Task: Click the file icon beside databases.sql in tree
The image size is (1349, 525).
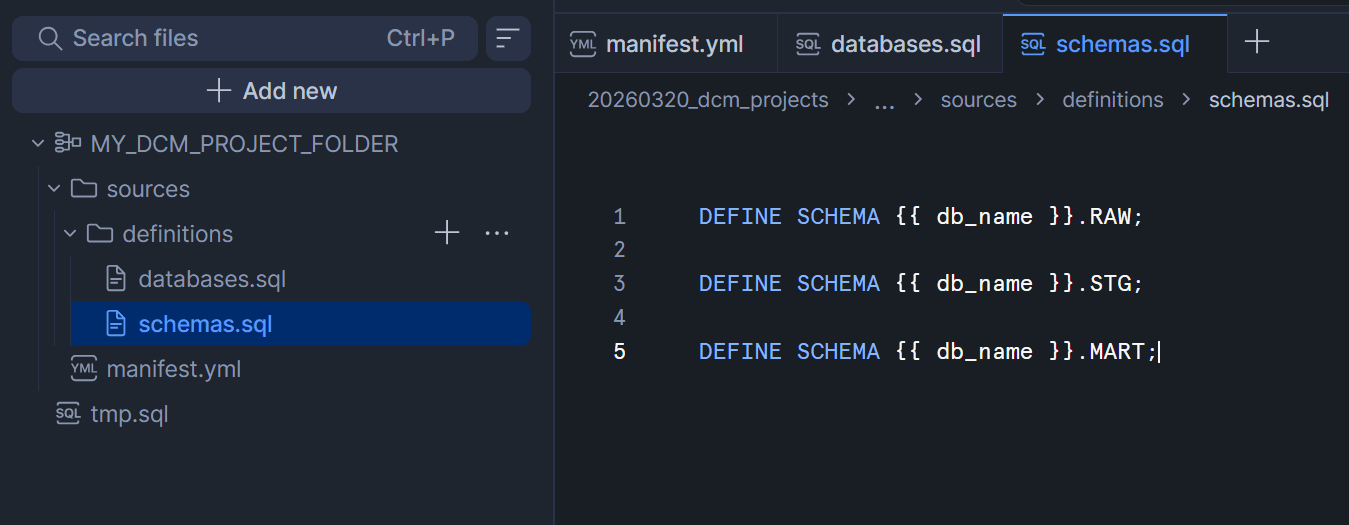Action: coord(116,279)
